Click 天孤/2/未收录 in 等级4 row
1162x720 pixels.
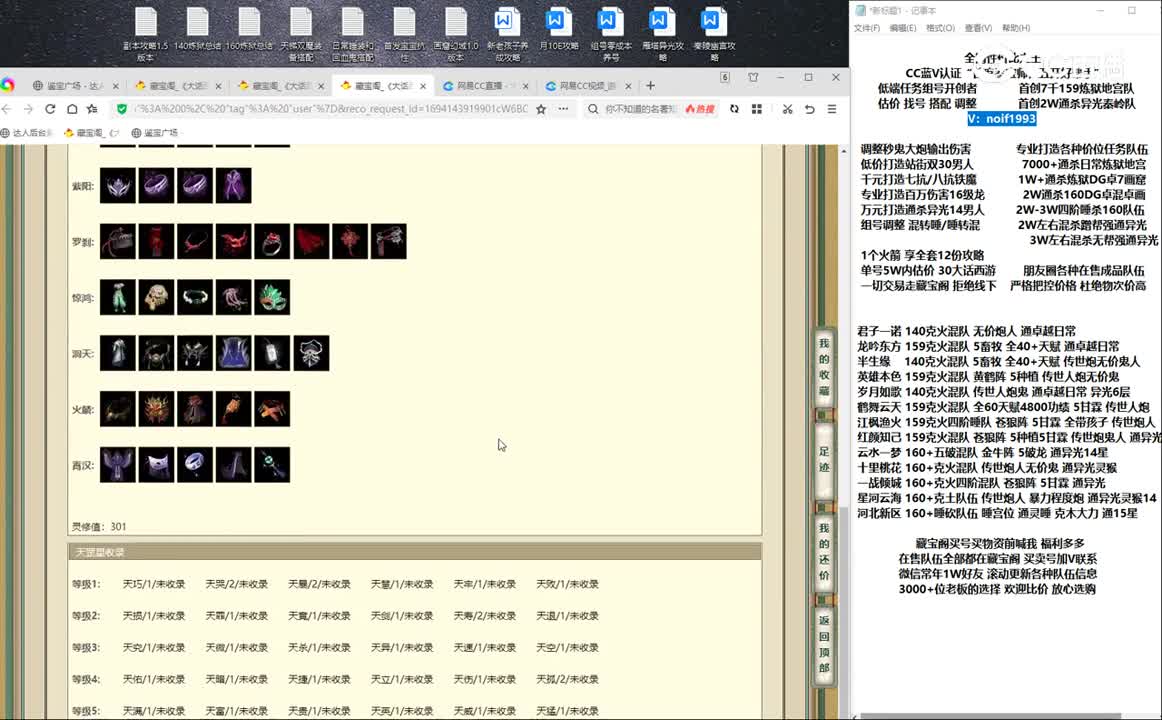point(567,679)
